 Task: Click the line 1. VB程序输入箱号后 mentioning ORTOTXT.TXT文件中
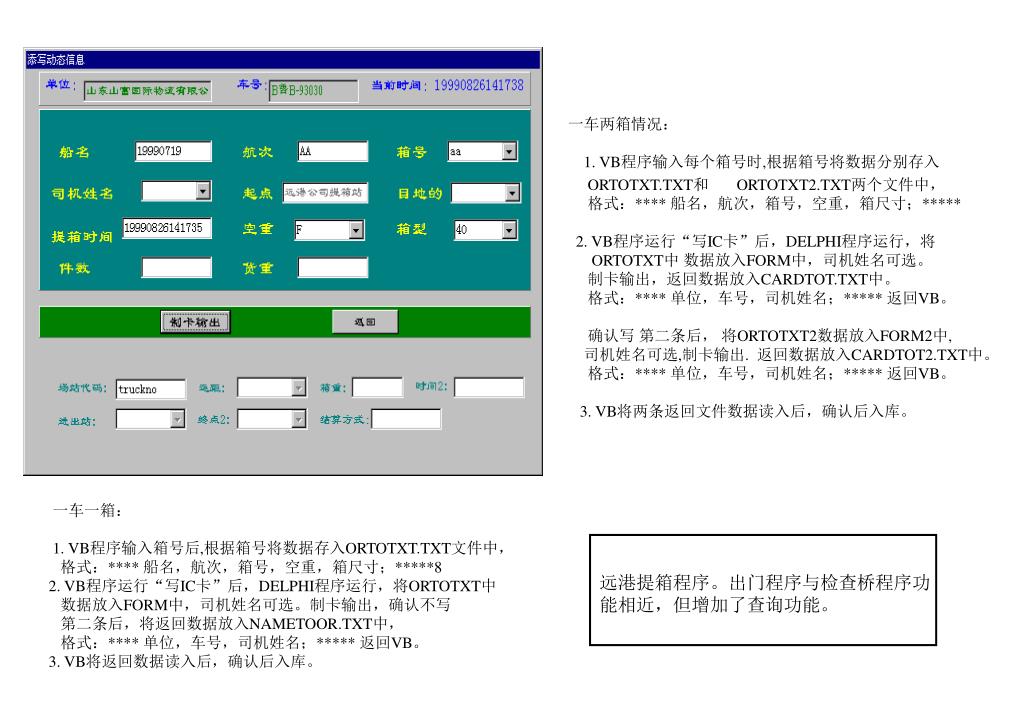click(x=279, y=548)
